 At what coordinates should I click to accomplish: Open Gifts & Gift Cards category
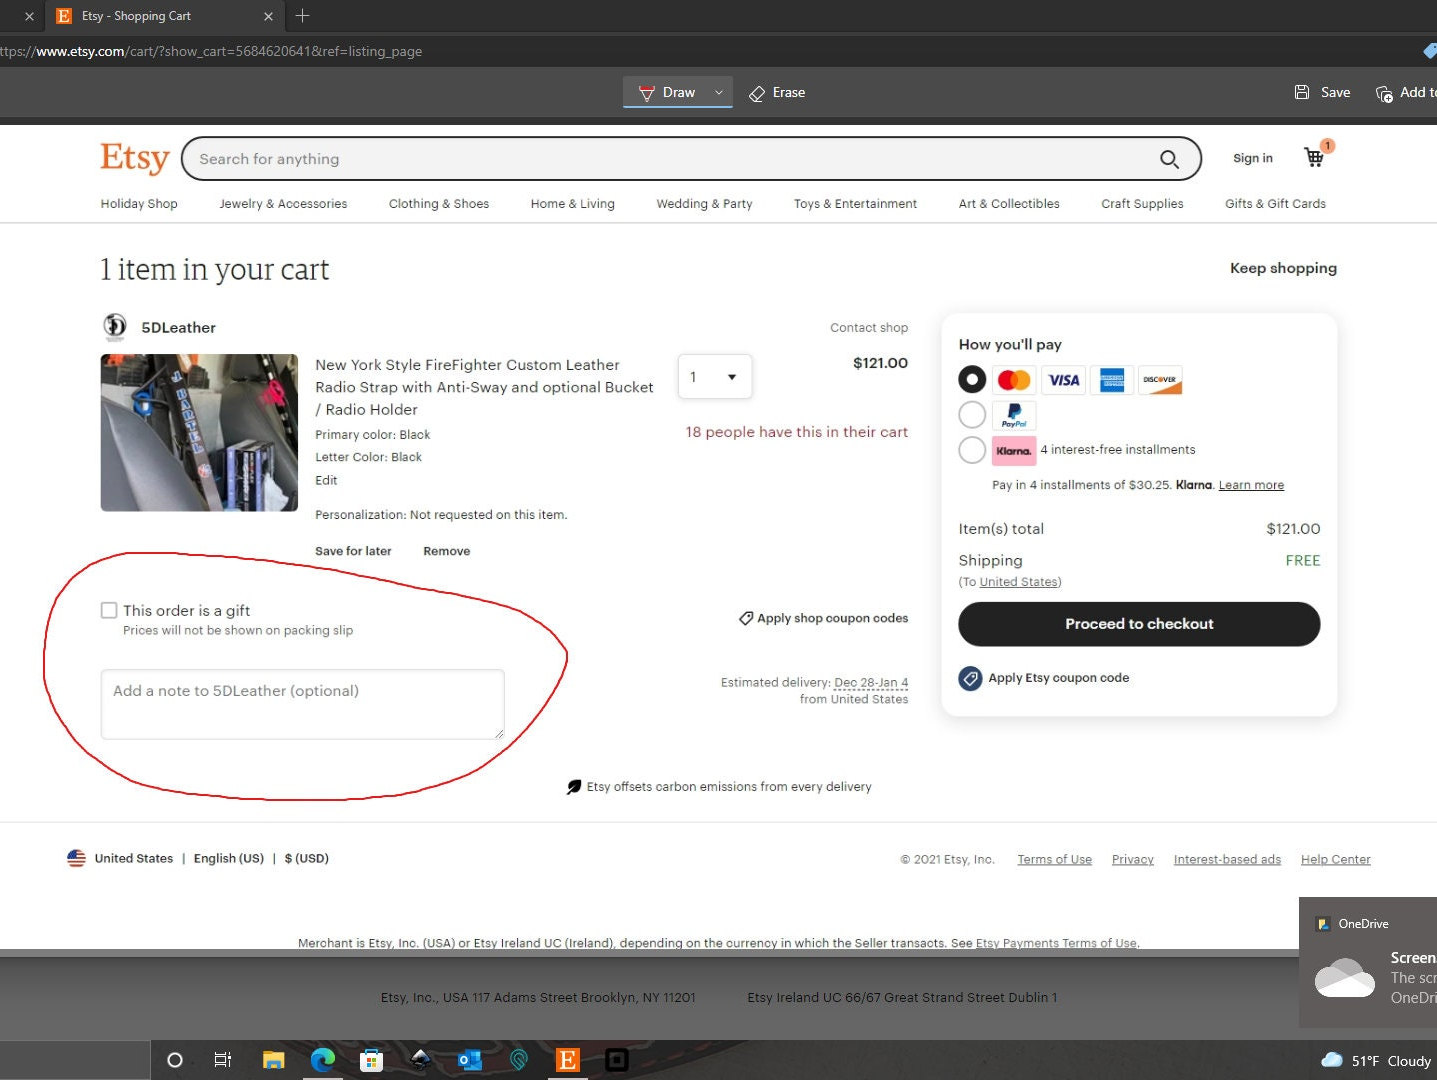pos(1275,204)
